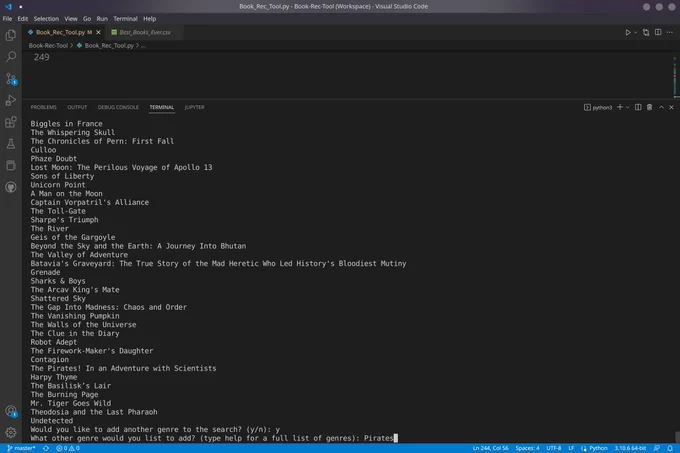Screen dimensions: 680x453
Task: Open the Extensions view
Action: 11,122
